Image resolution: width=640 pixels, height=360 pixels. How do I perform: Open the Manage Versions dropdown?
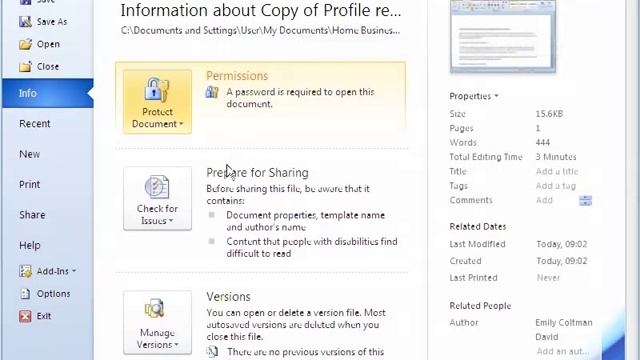157,322
